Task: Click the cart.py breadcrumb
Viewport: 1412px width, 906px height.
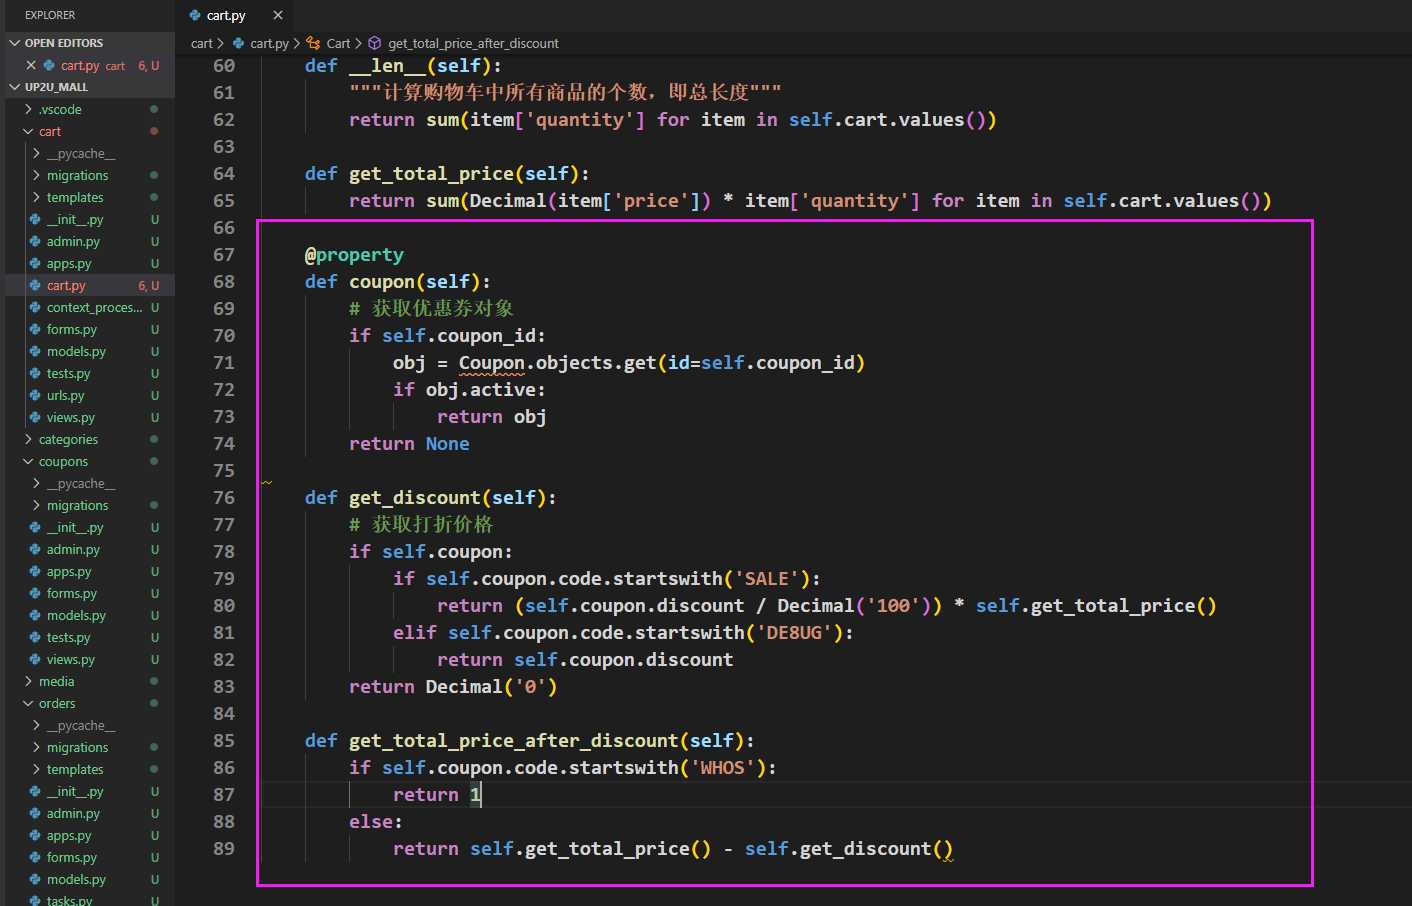Action: [269, 43]
